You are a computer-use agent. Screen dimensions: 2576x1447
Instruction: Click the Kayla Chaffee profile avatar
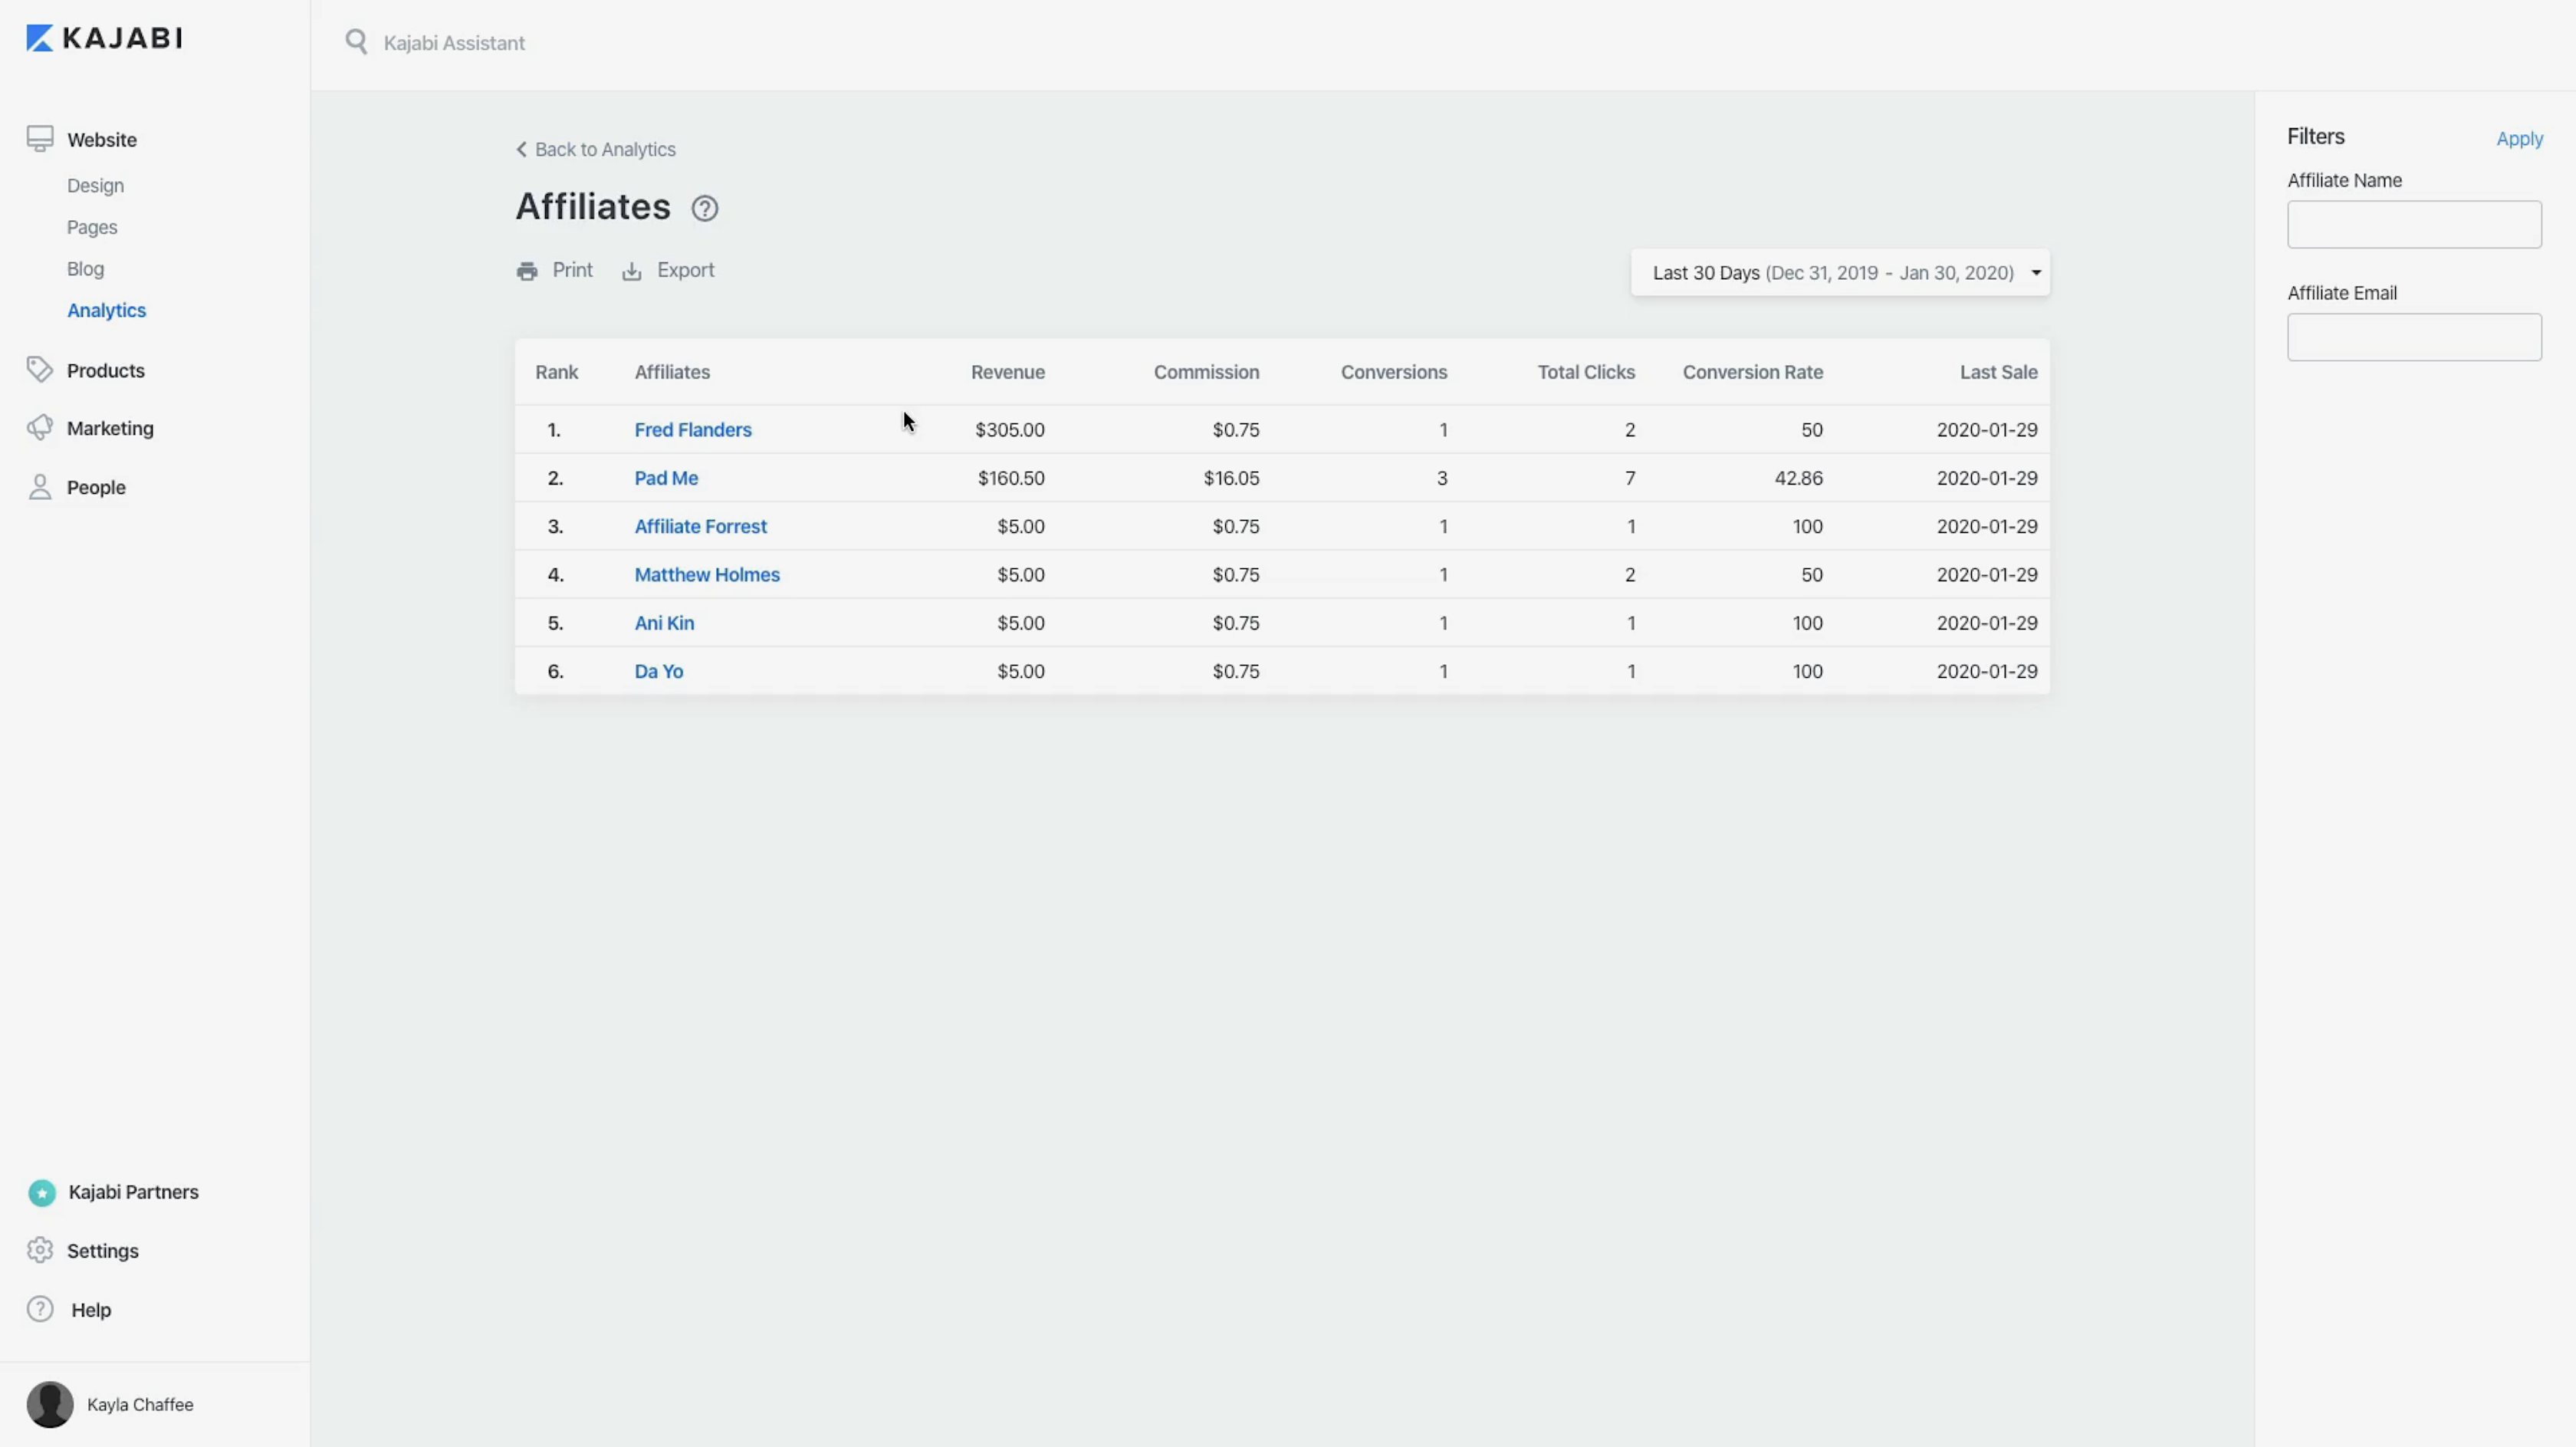(x=50, y=1404)
